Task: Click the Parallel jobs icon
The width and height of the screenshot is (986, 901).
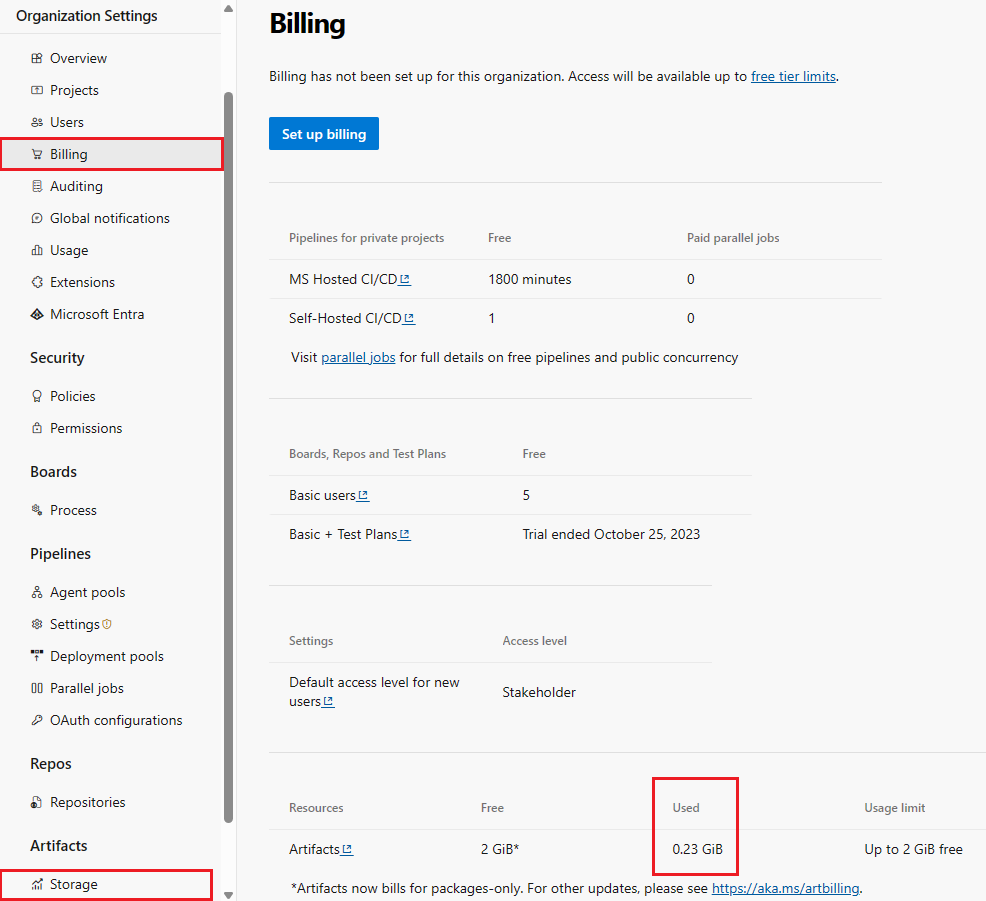Action: click(x=37, y=689)
